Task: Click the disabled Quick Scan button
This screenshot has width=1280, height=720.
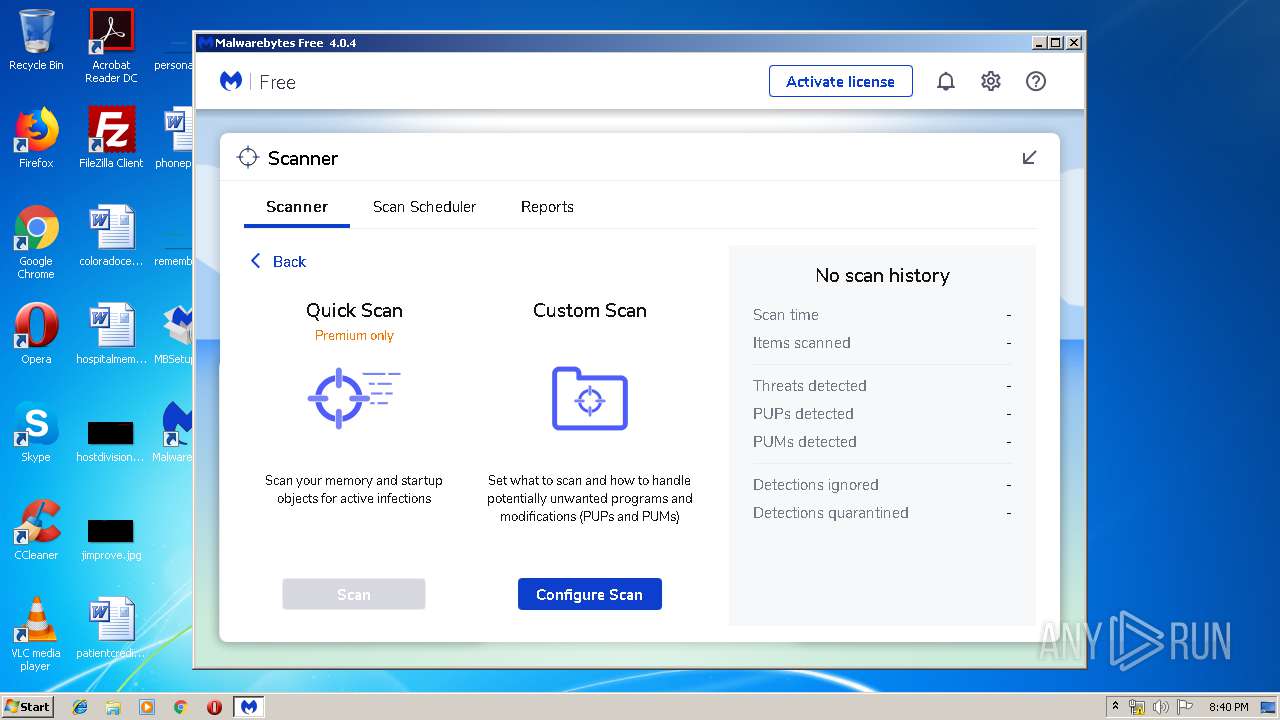Action: pyautogui.click(x=353, y=594)
